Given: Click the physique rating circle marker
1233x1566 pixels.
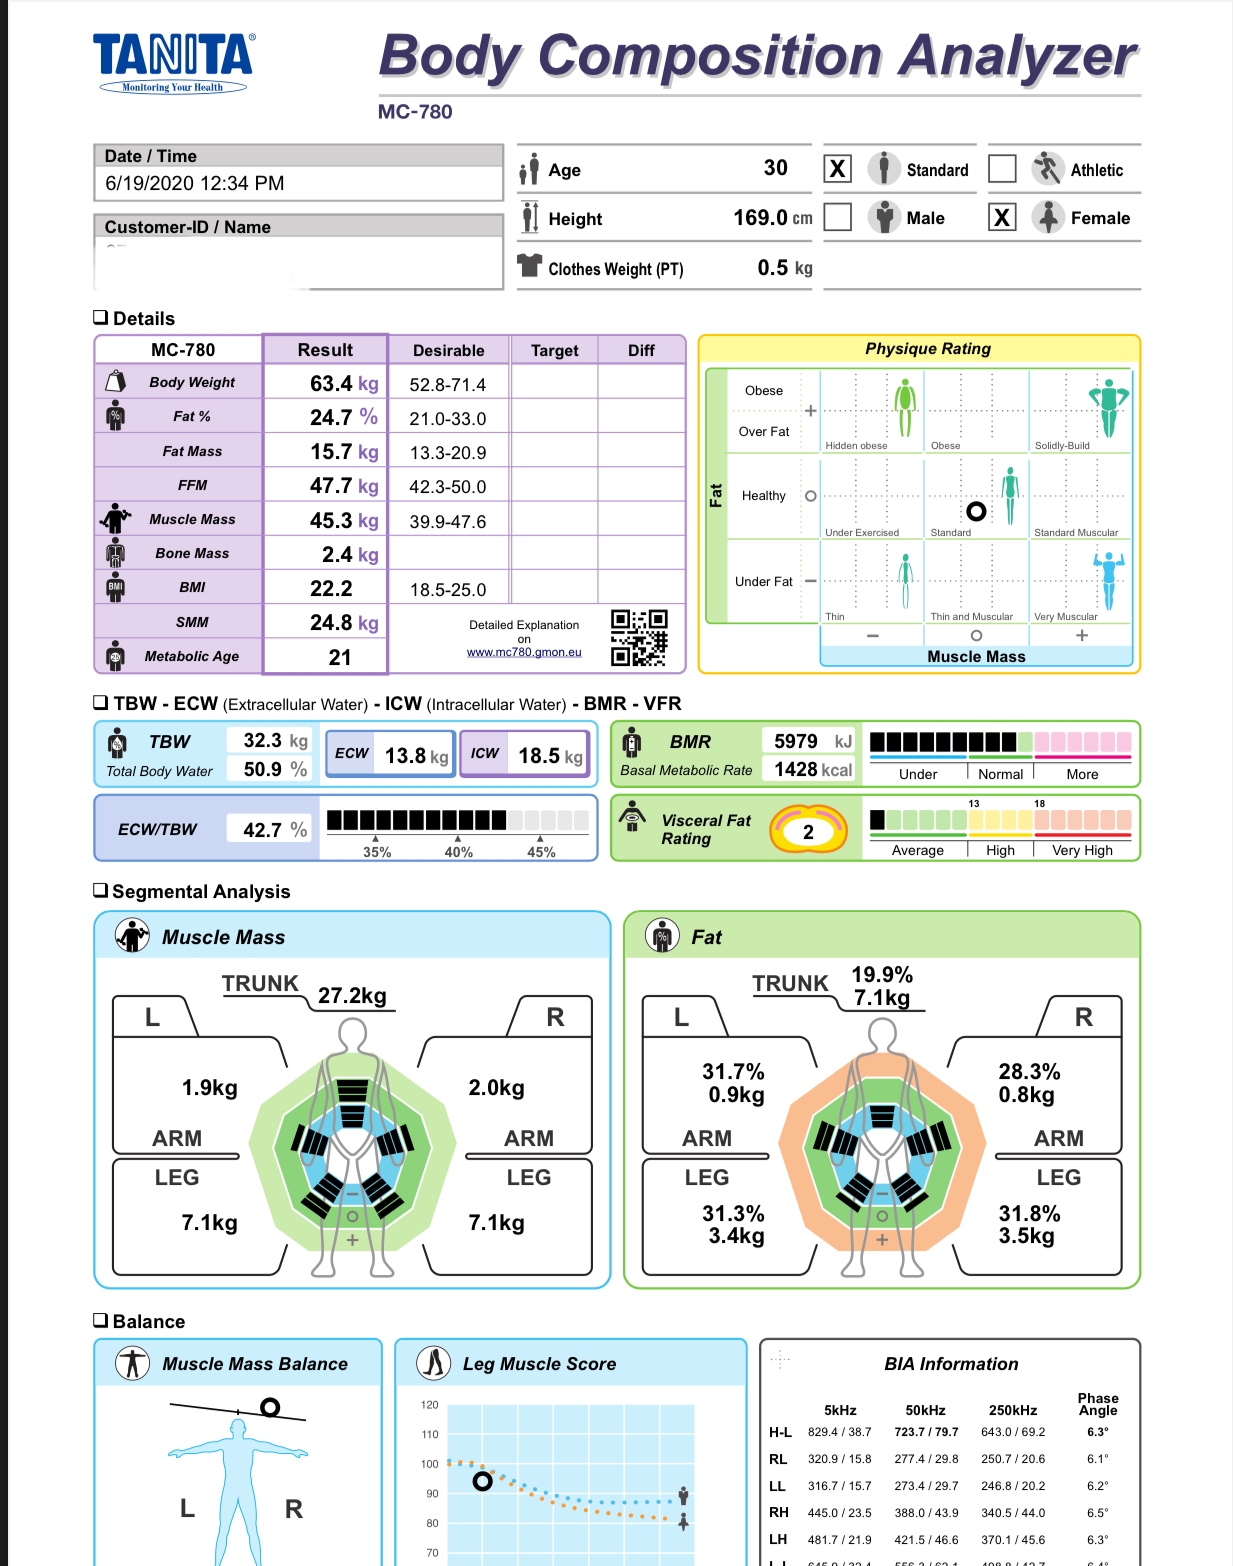Looking at the screenshot, I should [976, 511].
